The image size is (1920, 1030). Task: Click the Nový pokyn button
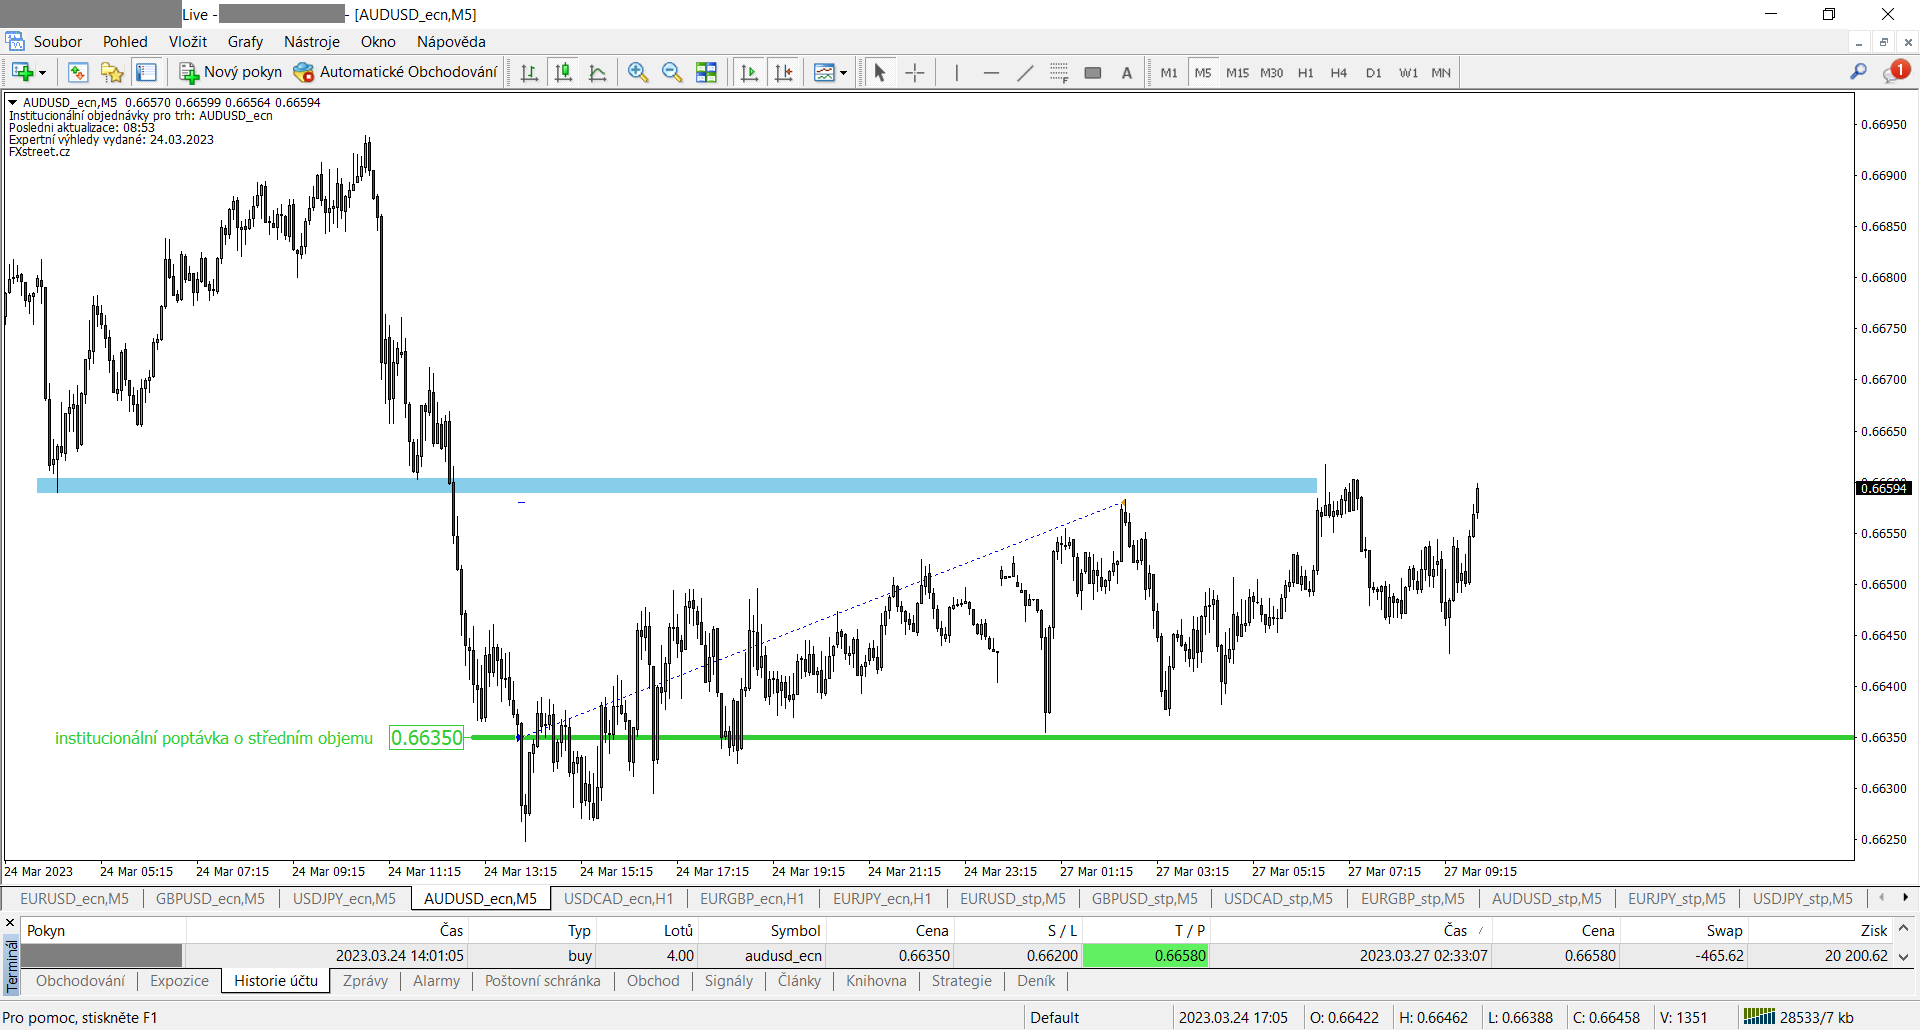click(x=231, y=72)
